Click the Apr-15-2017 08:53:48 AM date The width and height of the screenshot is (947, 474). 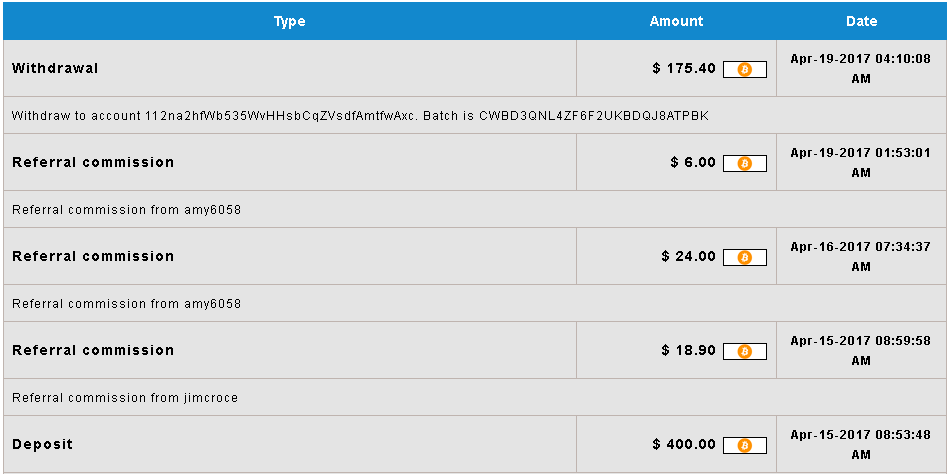tap(861, 444)
